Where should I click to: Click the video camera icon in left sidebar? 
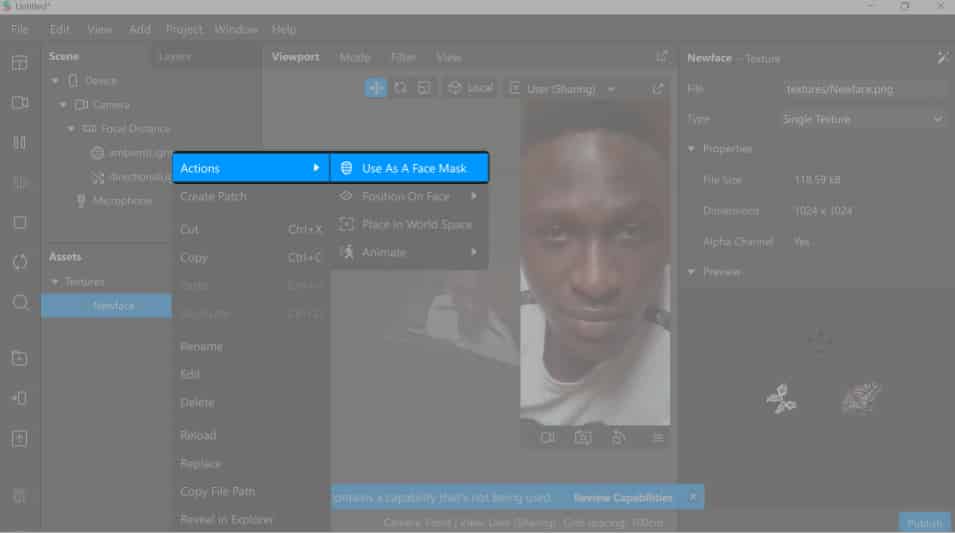pos(20,103)
